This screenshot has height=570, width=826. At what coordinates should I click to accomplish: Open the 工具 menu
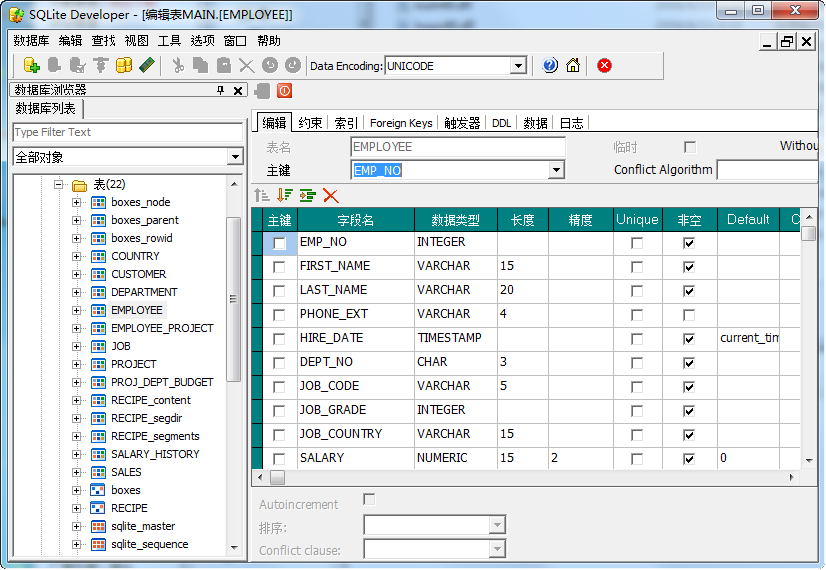point(169,41)
